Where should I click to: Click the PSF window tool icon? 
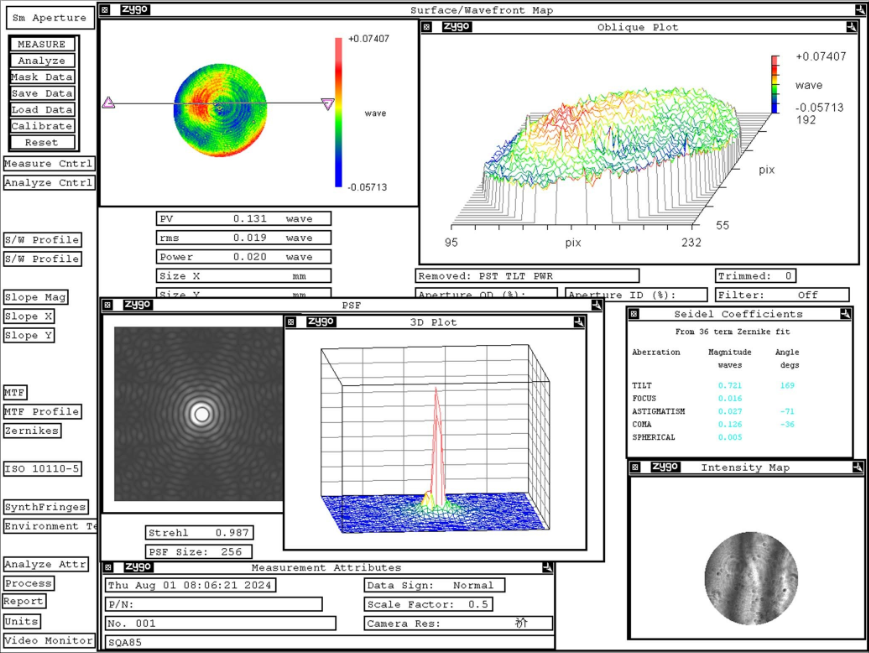[x=596, y=305]
